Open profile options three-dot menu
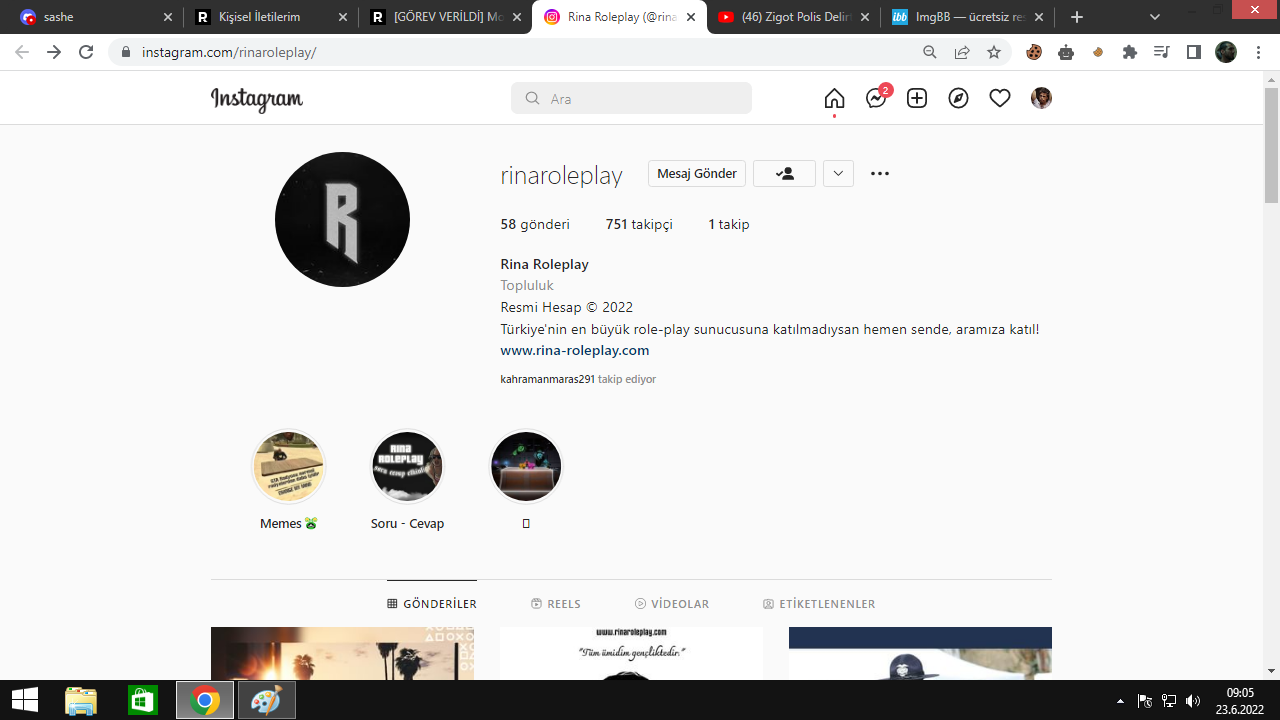This screenshot has width=1280, height=720. click(880, 173)
